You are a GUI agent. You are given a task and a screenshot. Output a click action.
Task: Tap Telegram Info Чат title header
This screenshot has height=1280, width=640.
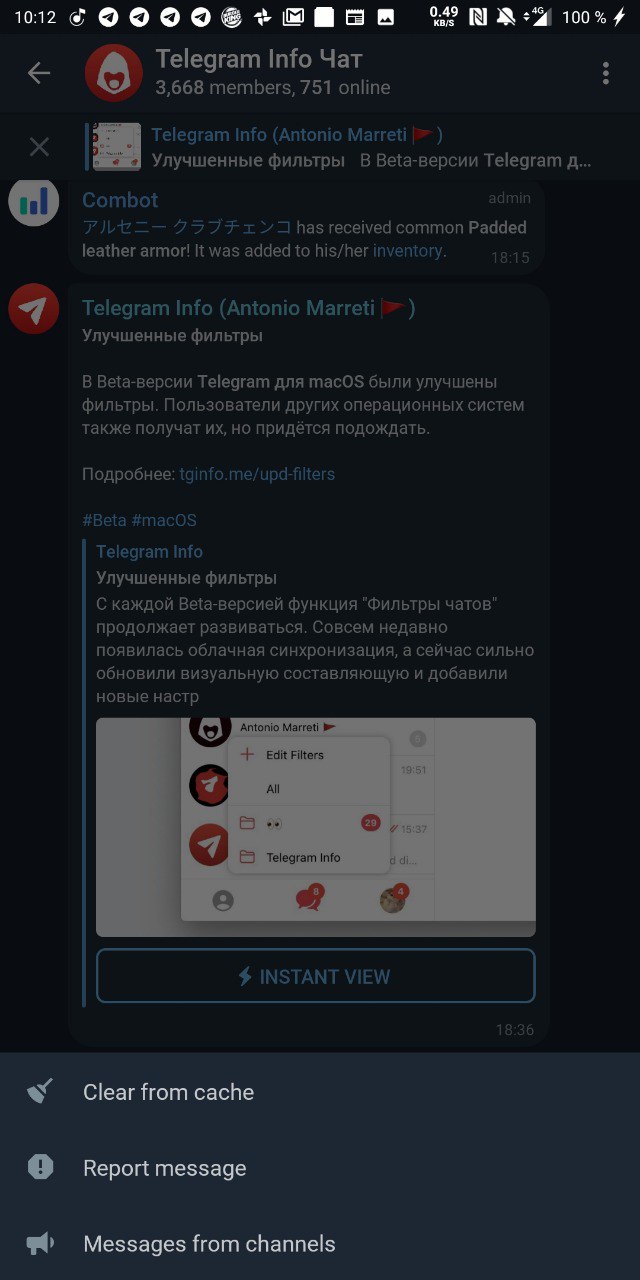click(x=259, y=59)
